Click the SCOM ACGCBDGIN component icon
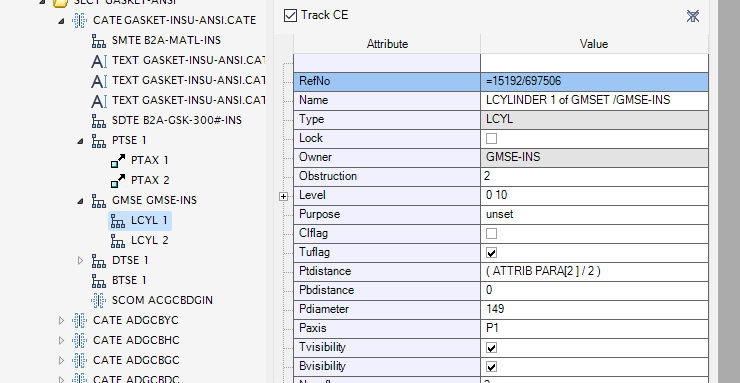This screenshot has width=740, height=383. [x=98, y=300]
